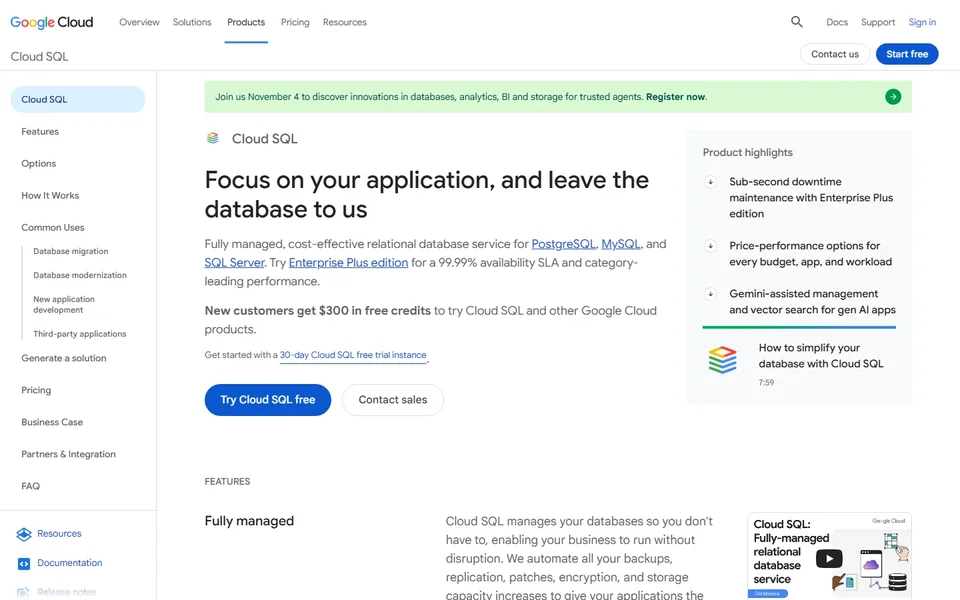This screenshot has width=960, height=600.
Task: Expand the Price-performance options highlight
Action: click(710, 246)
